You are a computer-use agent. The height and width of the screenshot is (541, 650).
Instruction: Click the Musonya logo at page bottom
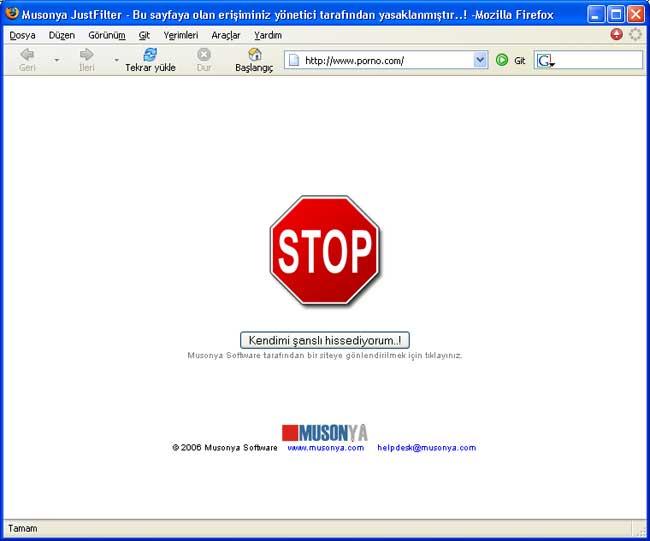click(325, 432)
